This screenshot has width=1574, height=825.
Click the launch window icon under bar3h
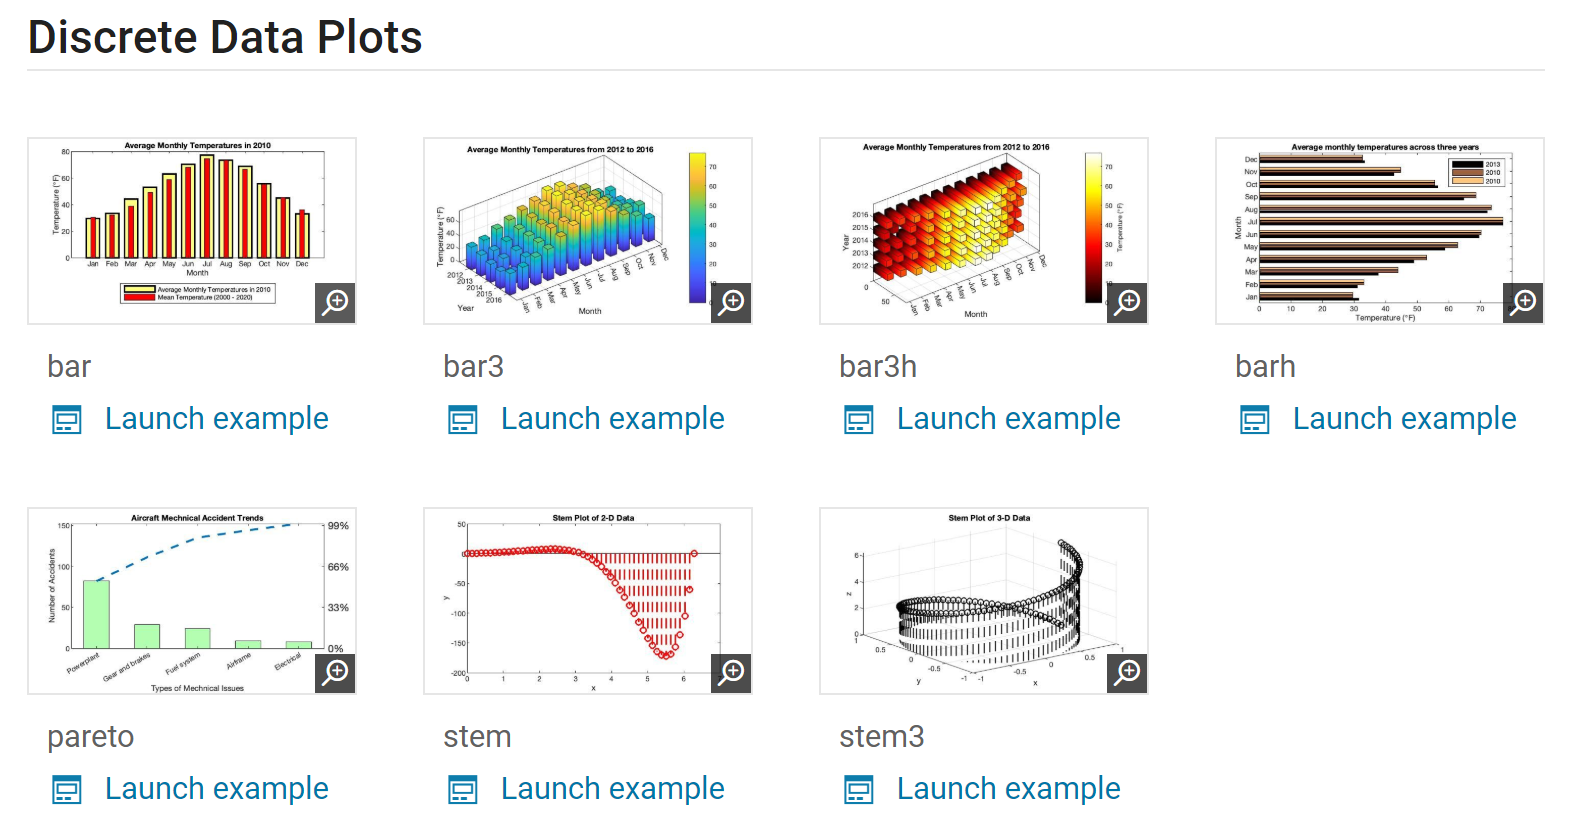[x=859, y=420]
